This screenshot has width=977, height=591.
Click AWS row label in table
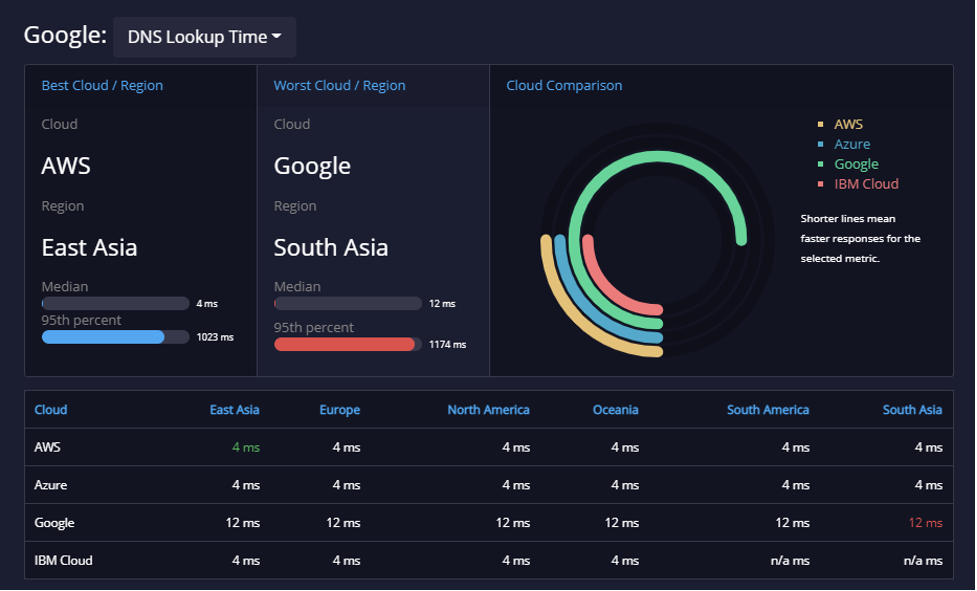(47, 447)
